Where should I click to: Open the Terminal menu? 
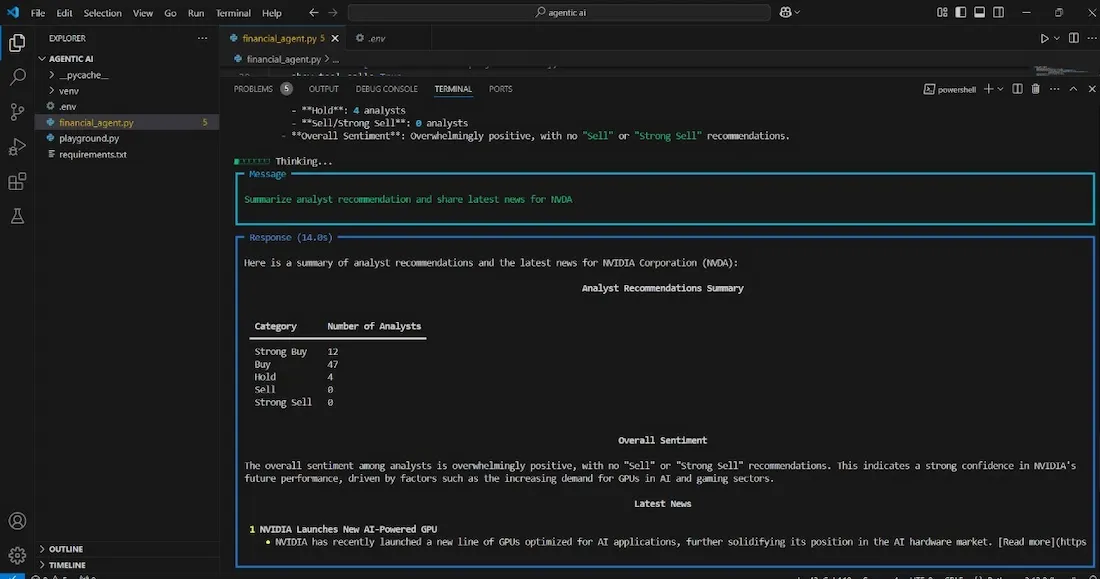point(233,13)
